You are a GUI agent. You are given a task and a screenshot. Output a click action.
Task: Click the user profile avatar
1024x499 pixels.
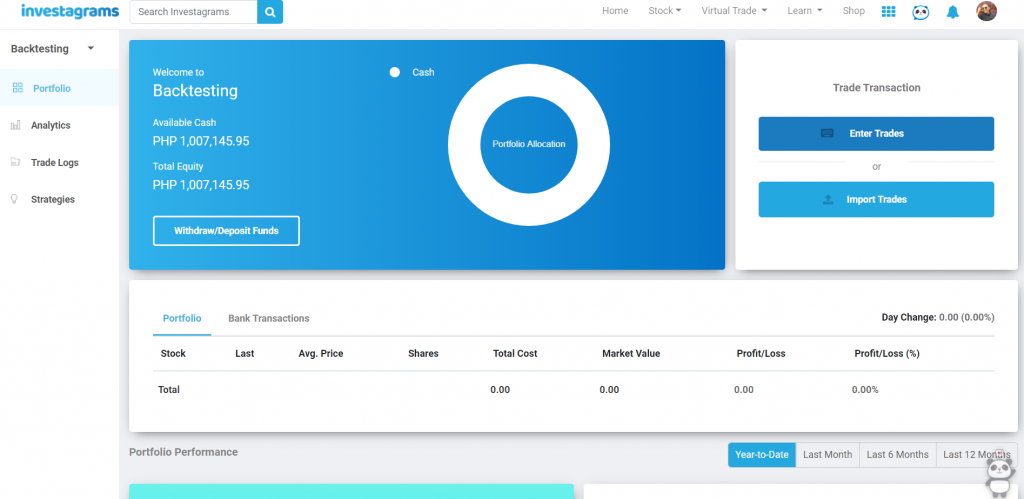[986, 12]
